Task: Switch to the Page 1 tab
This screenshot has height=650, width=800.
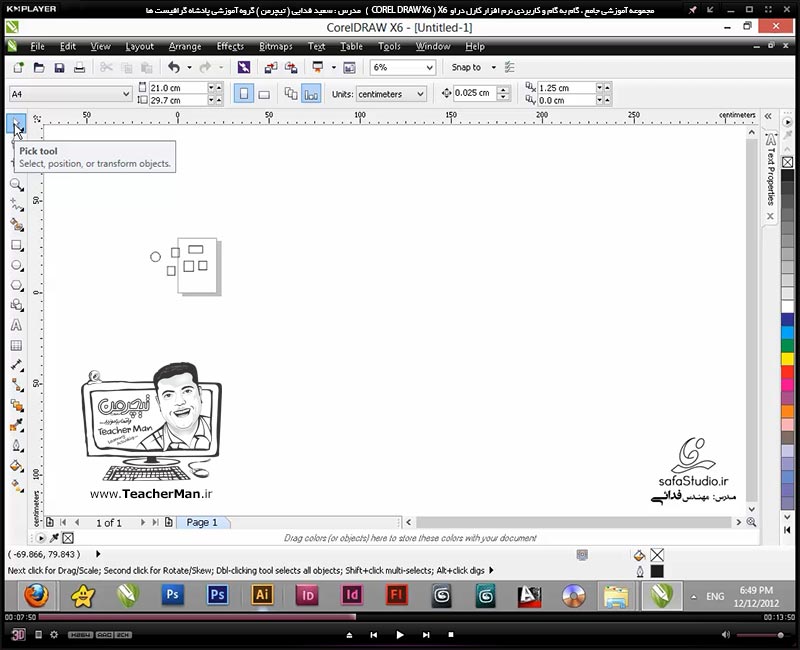Action: coord(202,522)
